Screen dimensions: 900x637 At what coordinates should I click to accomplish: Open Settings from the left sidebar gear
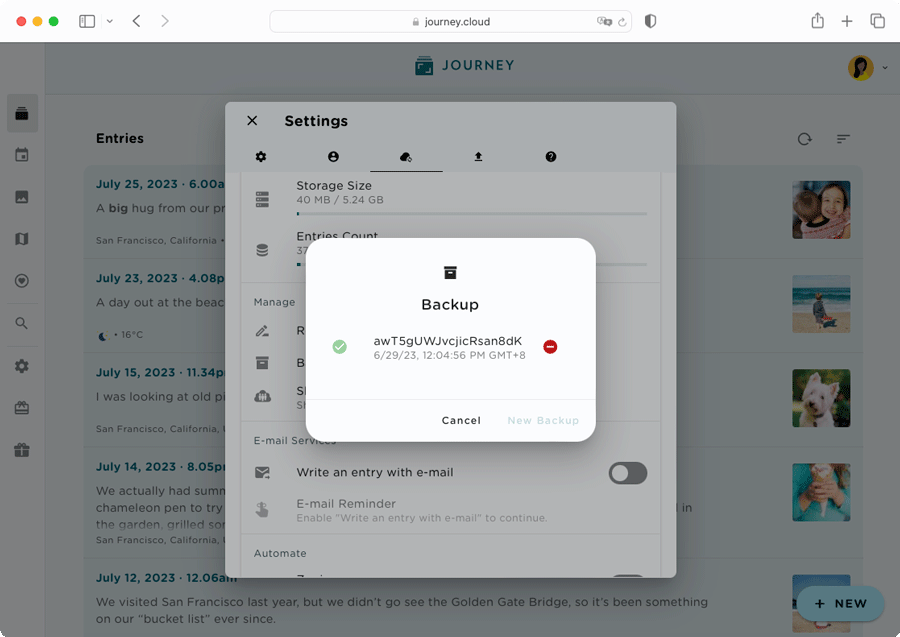click(22, 366)
